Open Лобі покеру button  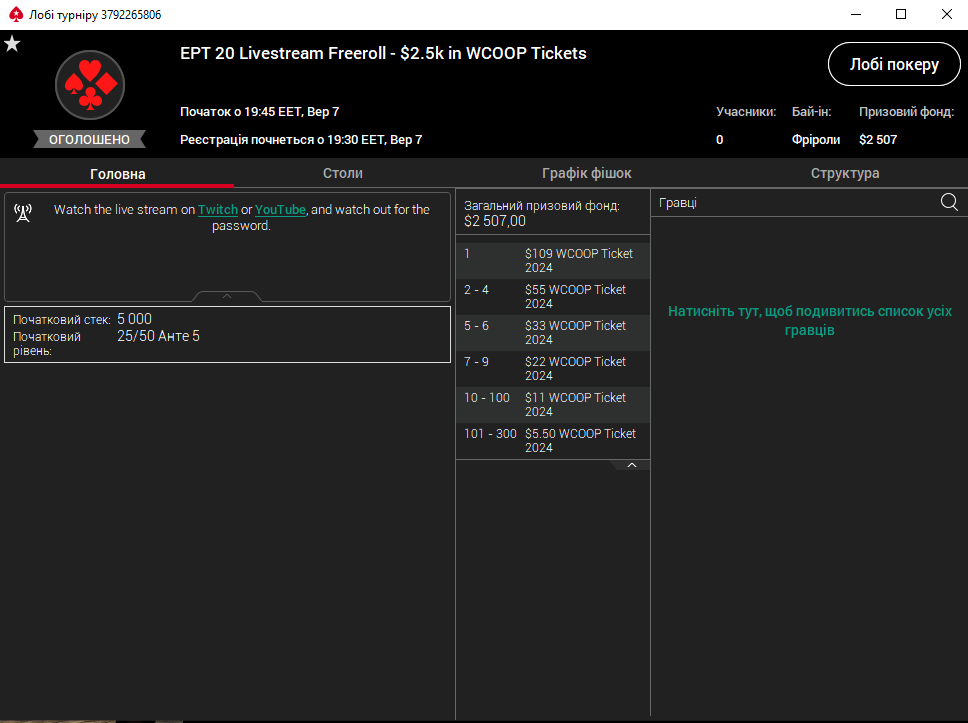click(894, 64)
